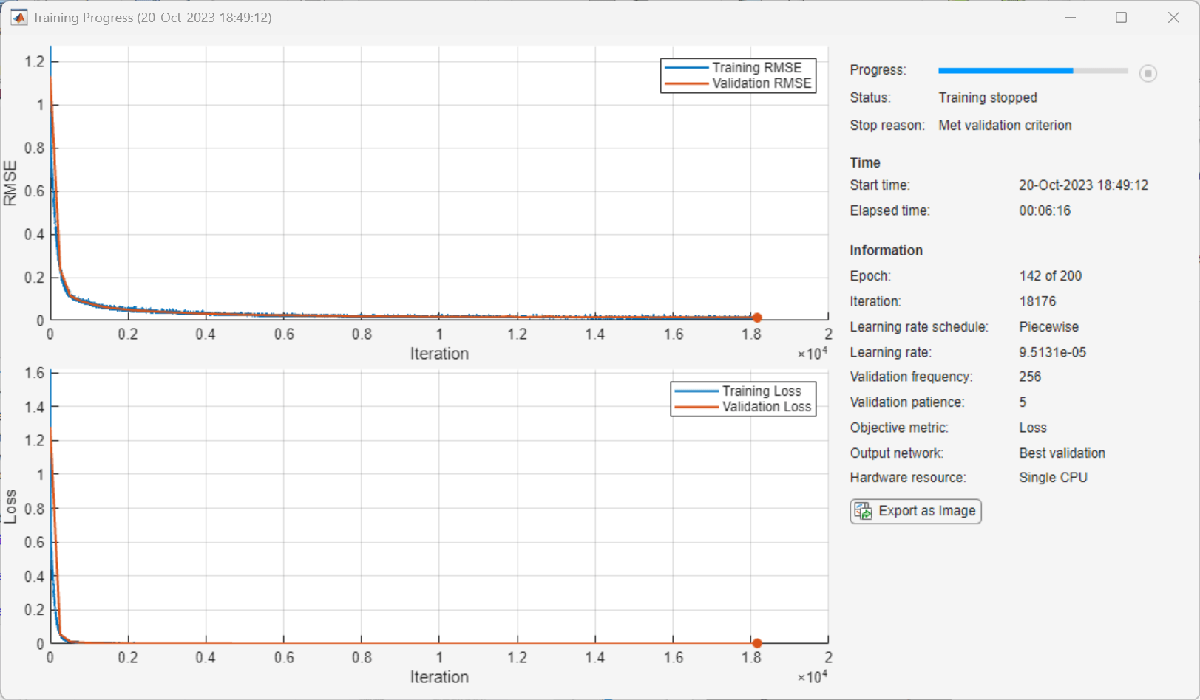Click the RMSE y-axis label

(11, 183)
